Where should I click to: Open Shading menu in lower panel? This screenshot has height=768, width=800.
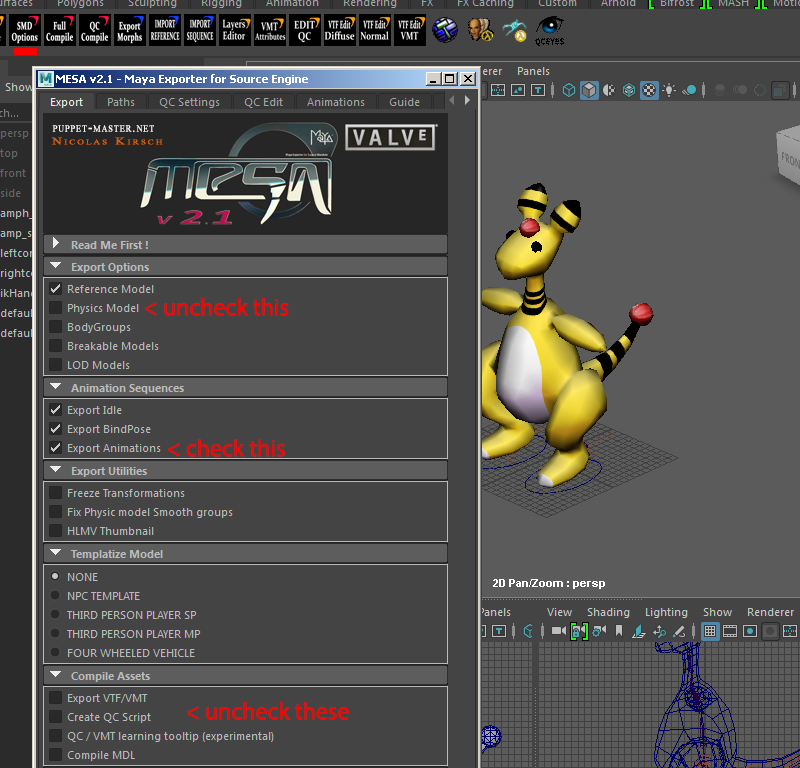point(608,612)
